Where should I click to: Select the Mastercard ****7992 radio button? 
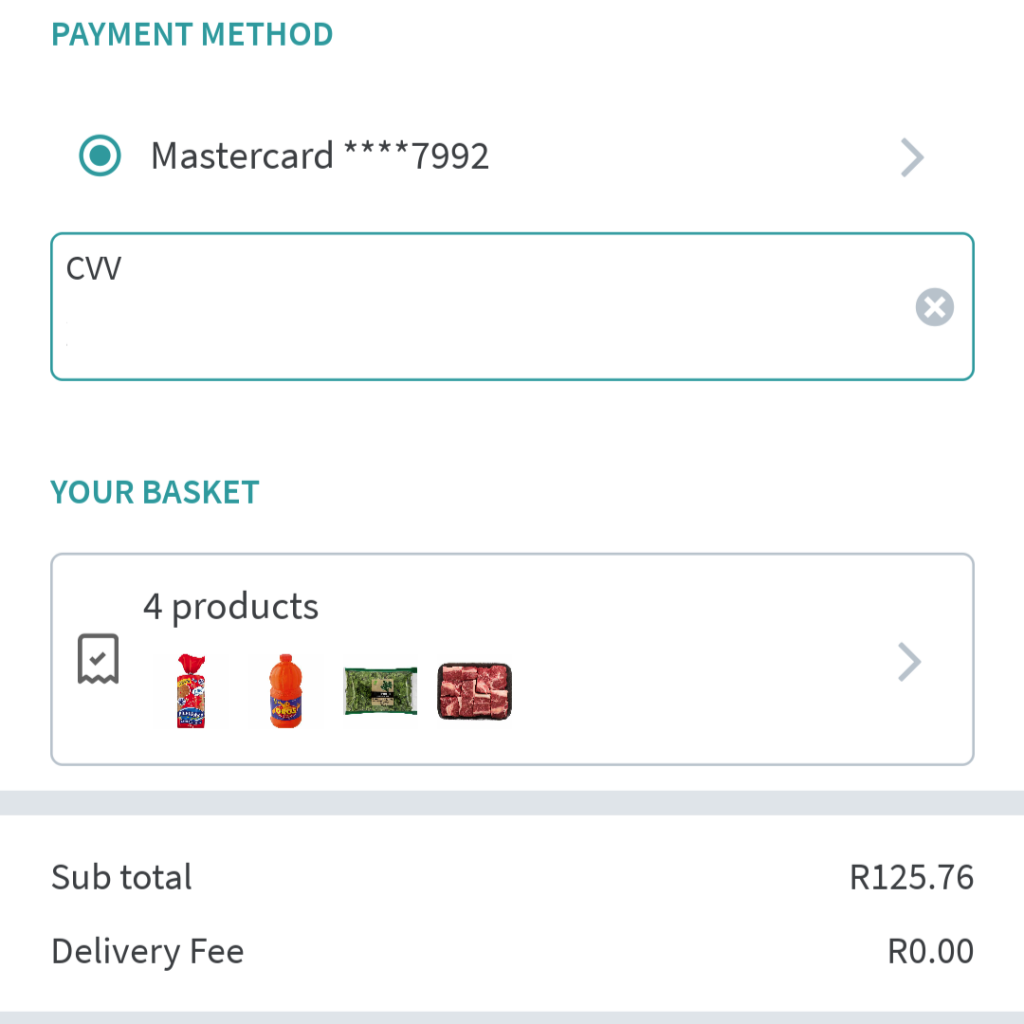pos(100,156)
